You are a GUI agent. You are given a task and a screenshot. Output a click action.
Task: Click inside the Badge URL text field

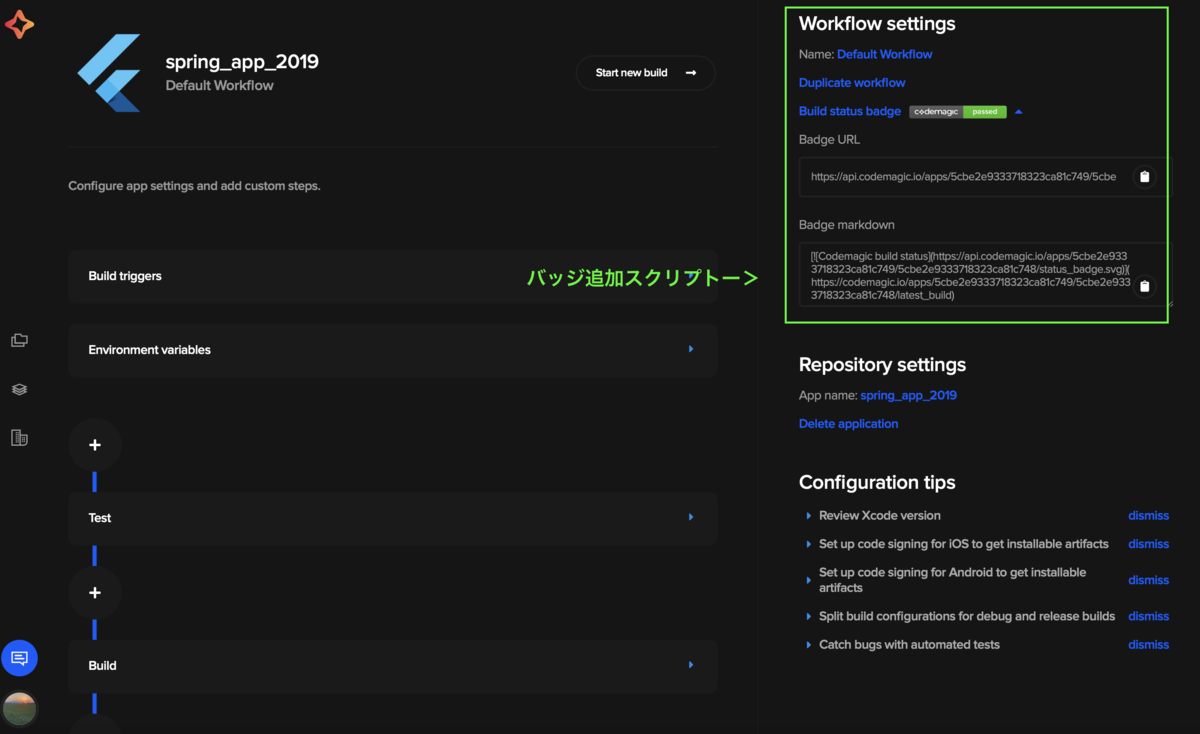[960, 177]
